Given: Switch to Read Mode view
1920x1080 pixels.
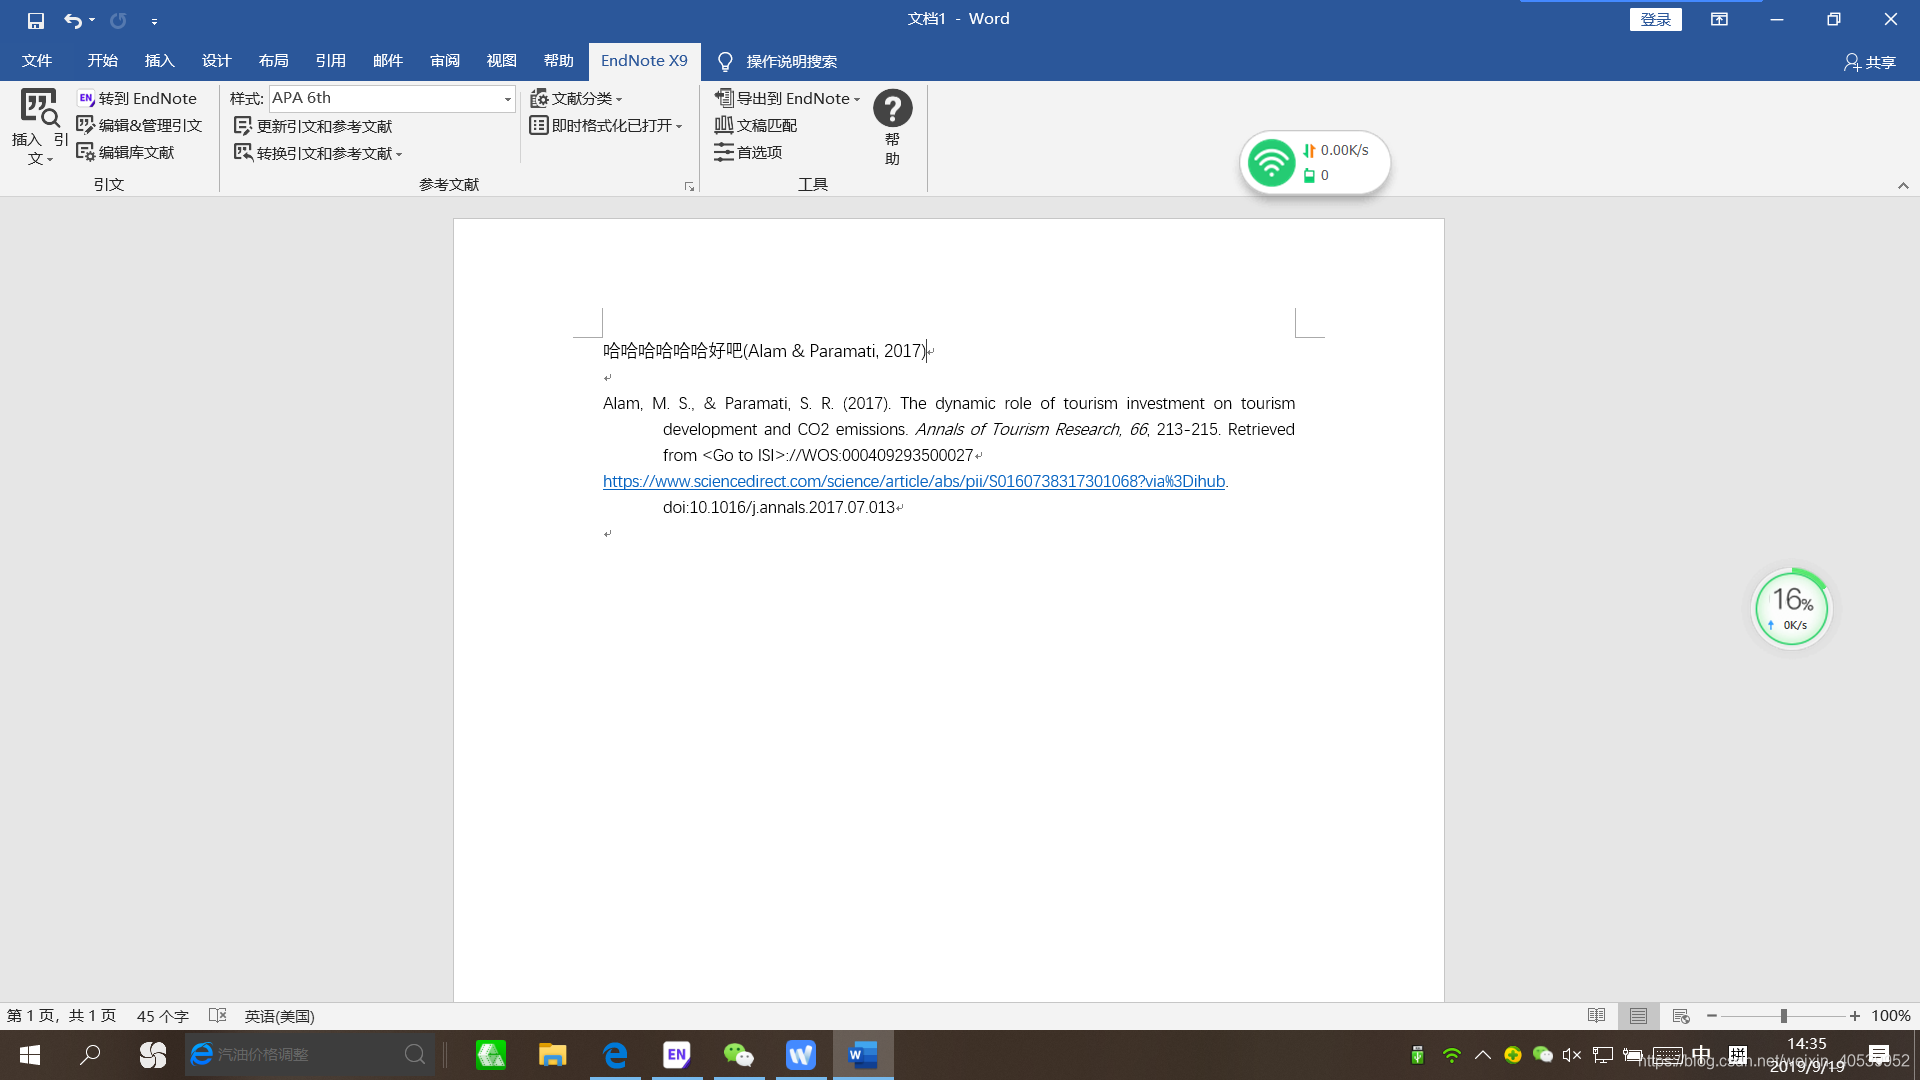Looking at the screenshot, I should (x=1596, y=1016).
